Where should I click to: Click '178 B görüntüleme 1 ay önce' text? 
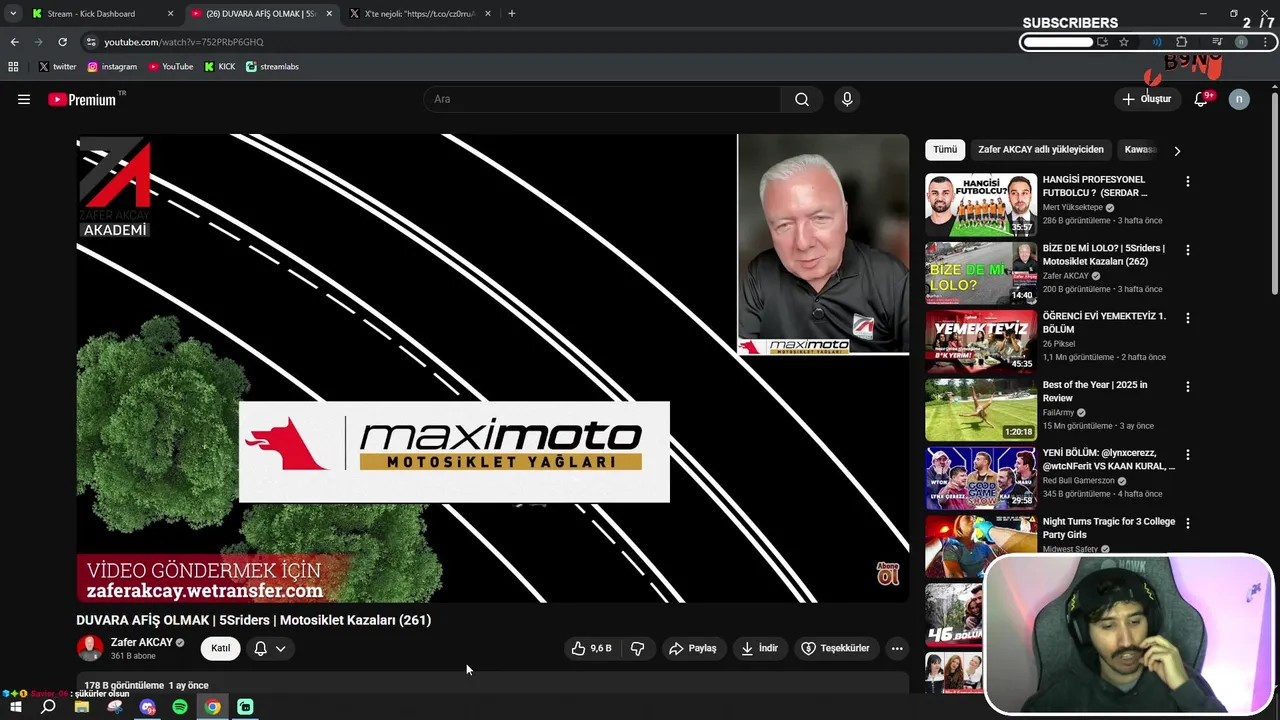pyautogui.click(x=146, y=686)
